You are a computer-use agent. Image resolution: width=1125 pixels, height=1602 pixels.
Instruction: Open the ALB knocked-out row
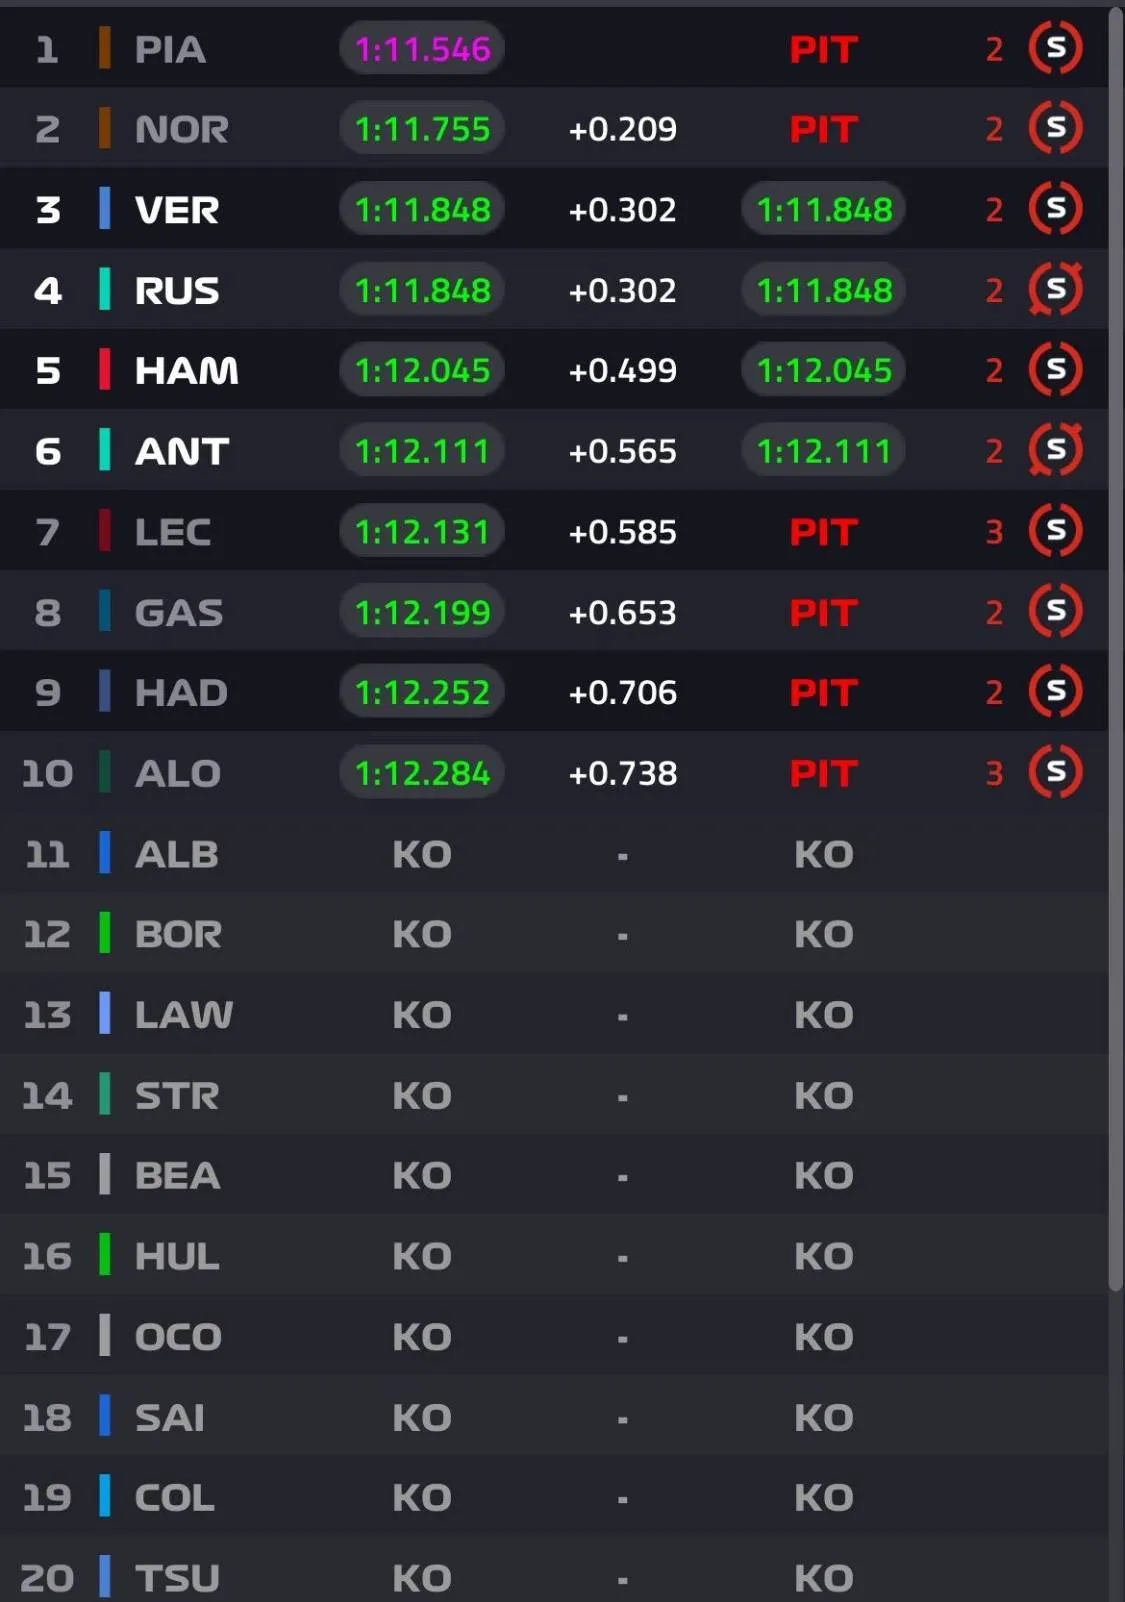[554, 853]
